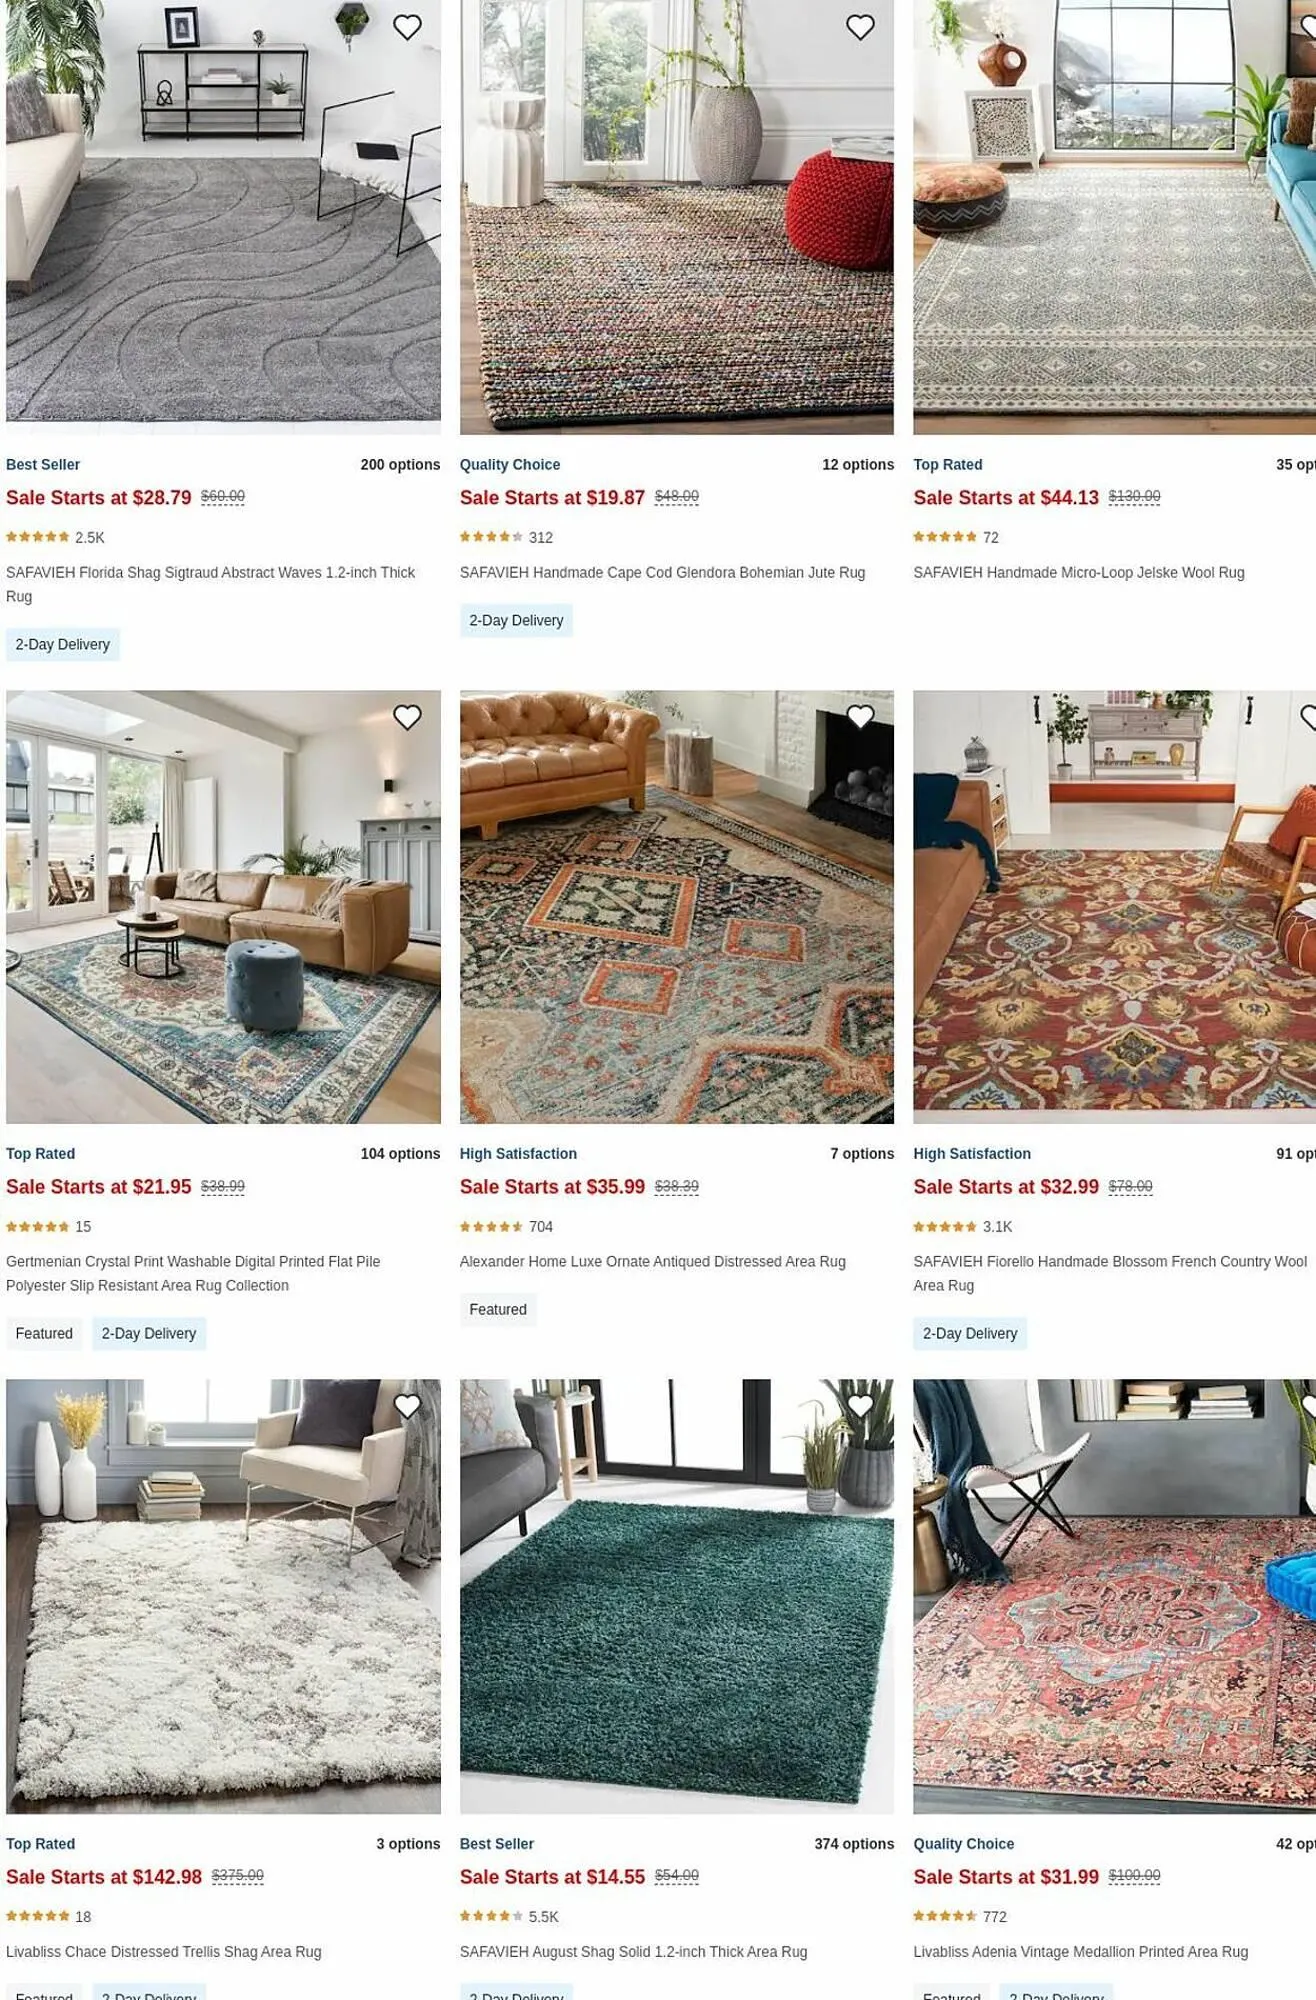Open the red Fiorello wool rug image
The image size is (1316, 2000).
point(1114,906)
